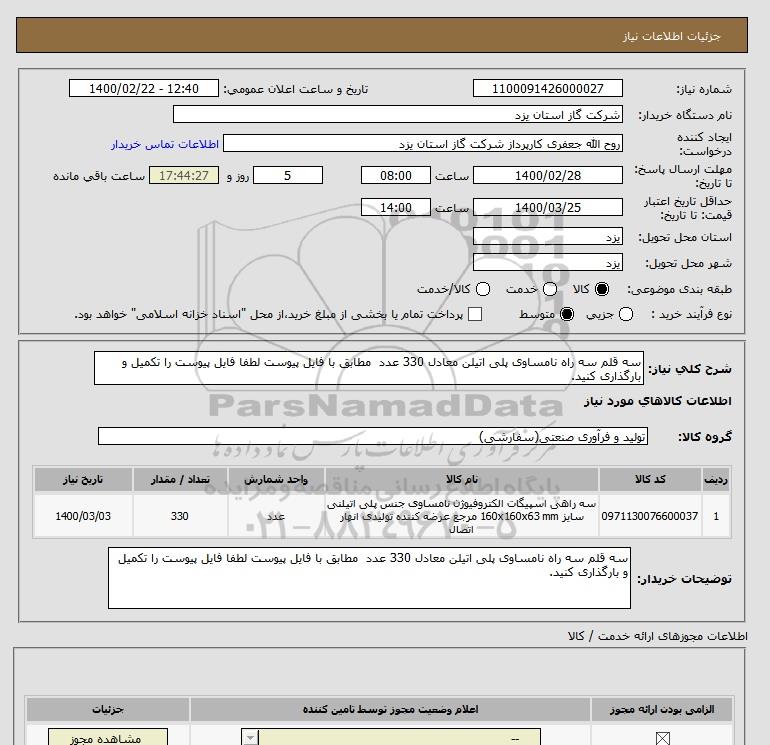The image size is (770, 745).
Task: Click the price validity date 1400/03/25
Action: 548,207
